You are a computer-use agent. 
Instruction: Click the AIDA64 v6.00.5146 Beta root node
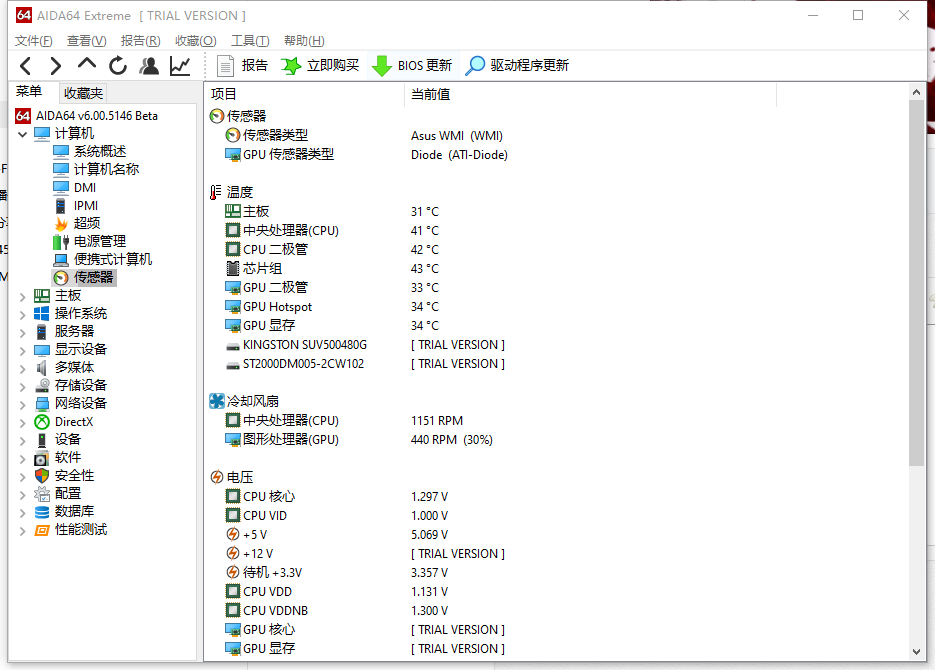pyautogui.click(x=86, y=116)
